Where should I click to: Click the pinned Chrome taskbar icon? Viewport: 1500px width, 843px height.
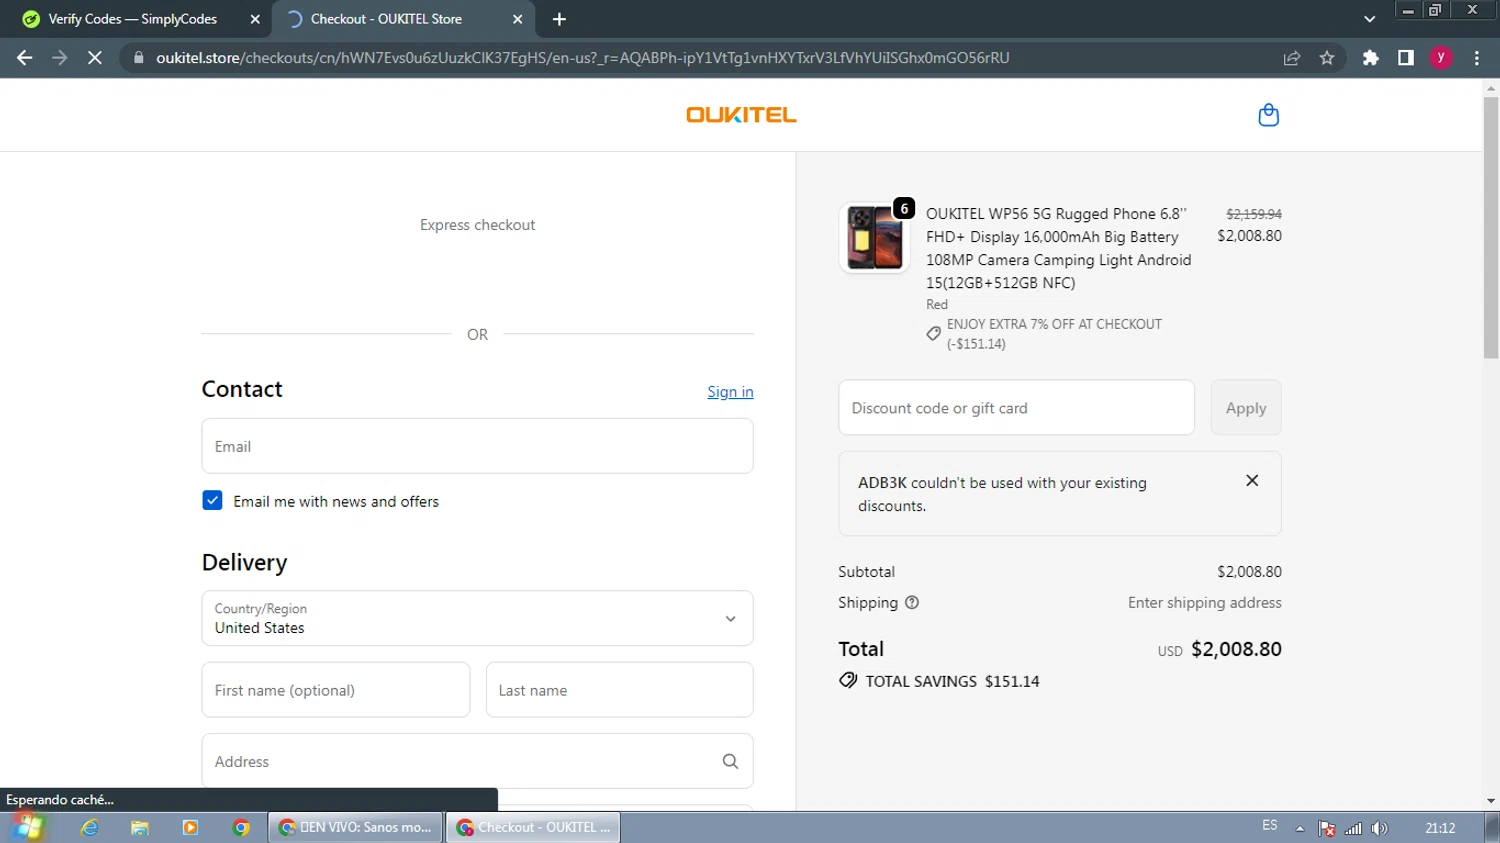click(x=241, y=827)
